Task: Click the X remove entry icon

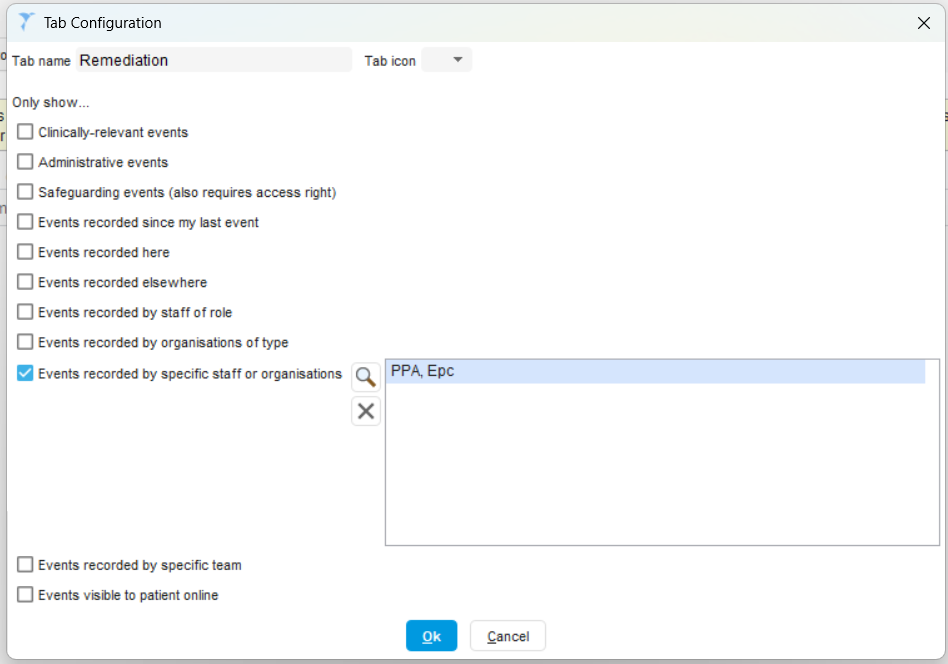Action: (x=366, y=411)
